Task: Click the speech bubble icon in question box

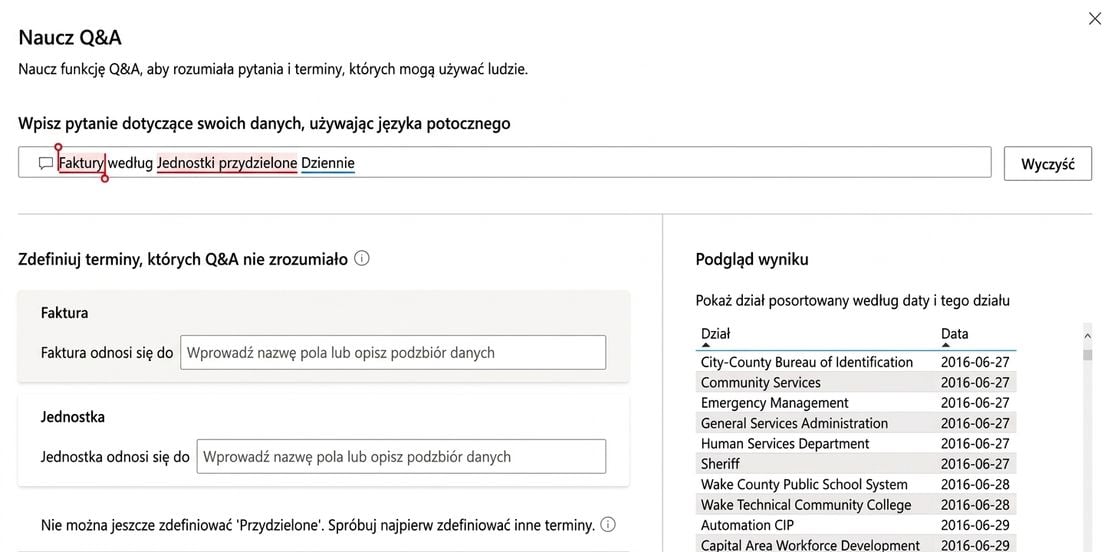Action: (46, 164)
